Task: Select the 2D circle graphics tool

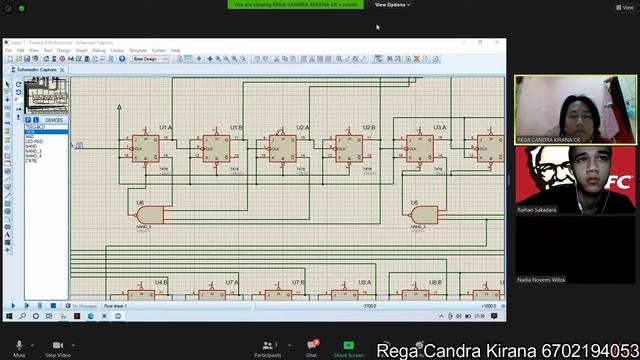Action: point(7,211)
